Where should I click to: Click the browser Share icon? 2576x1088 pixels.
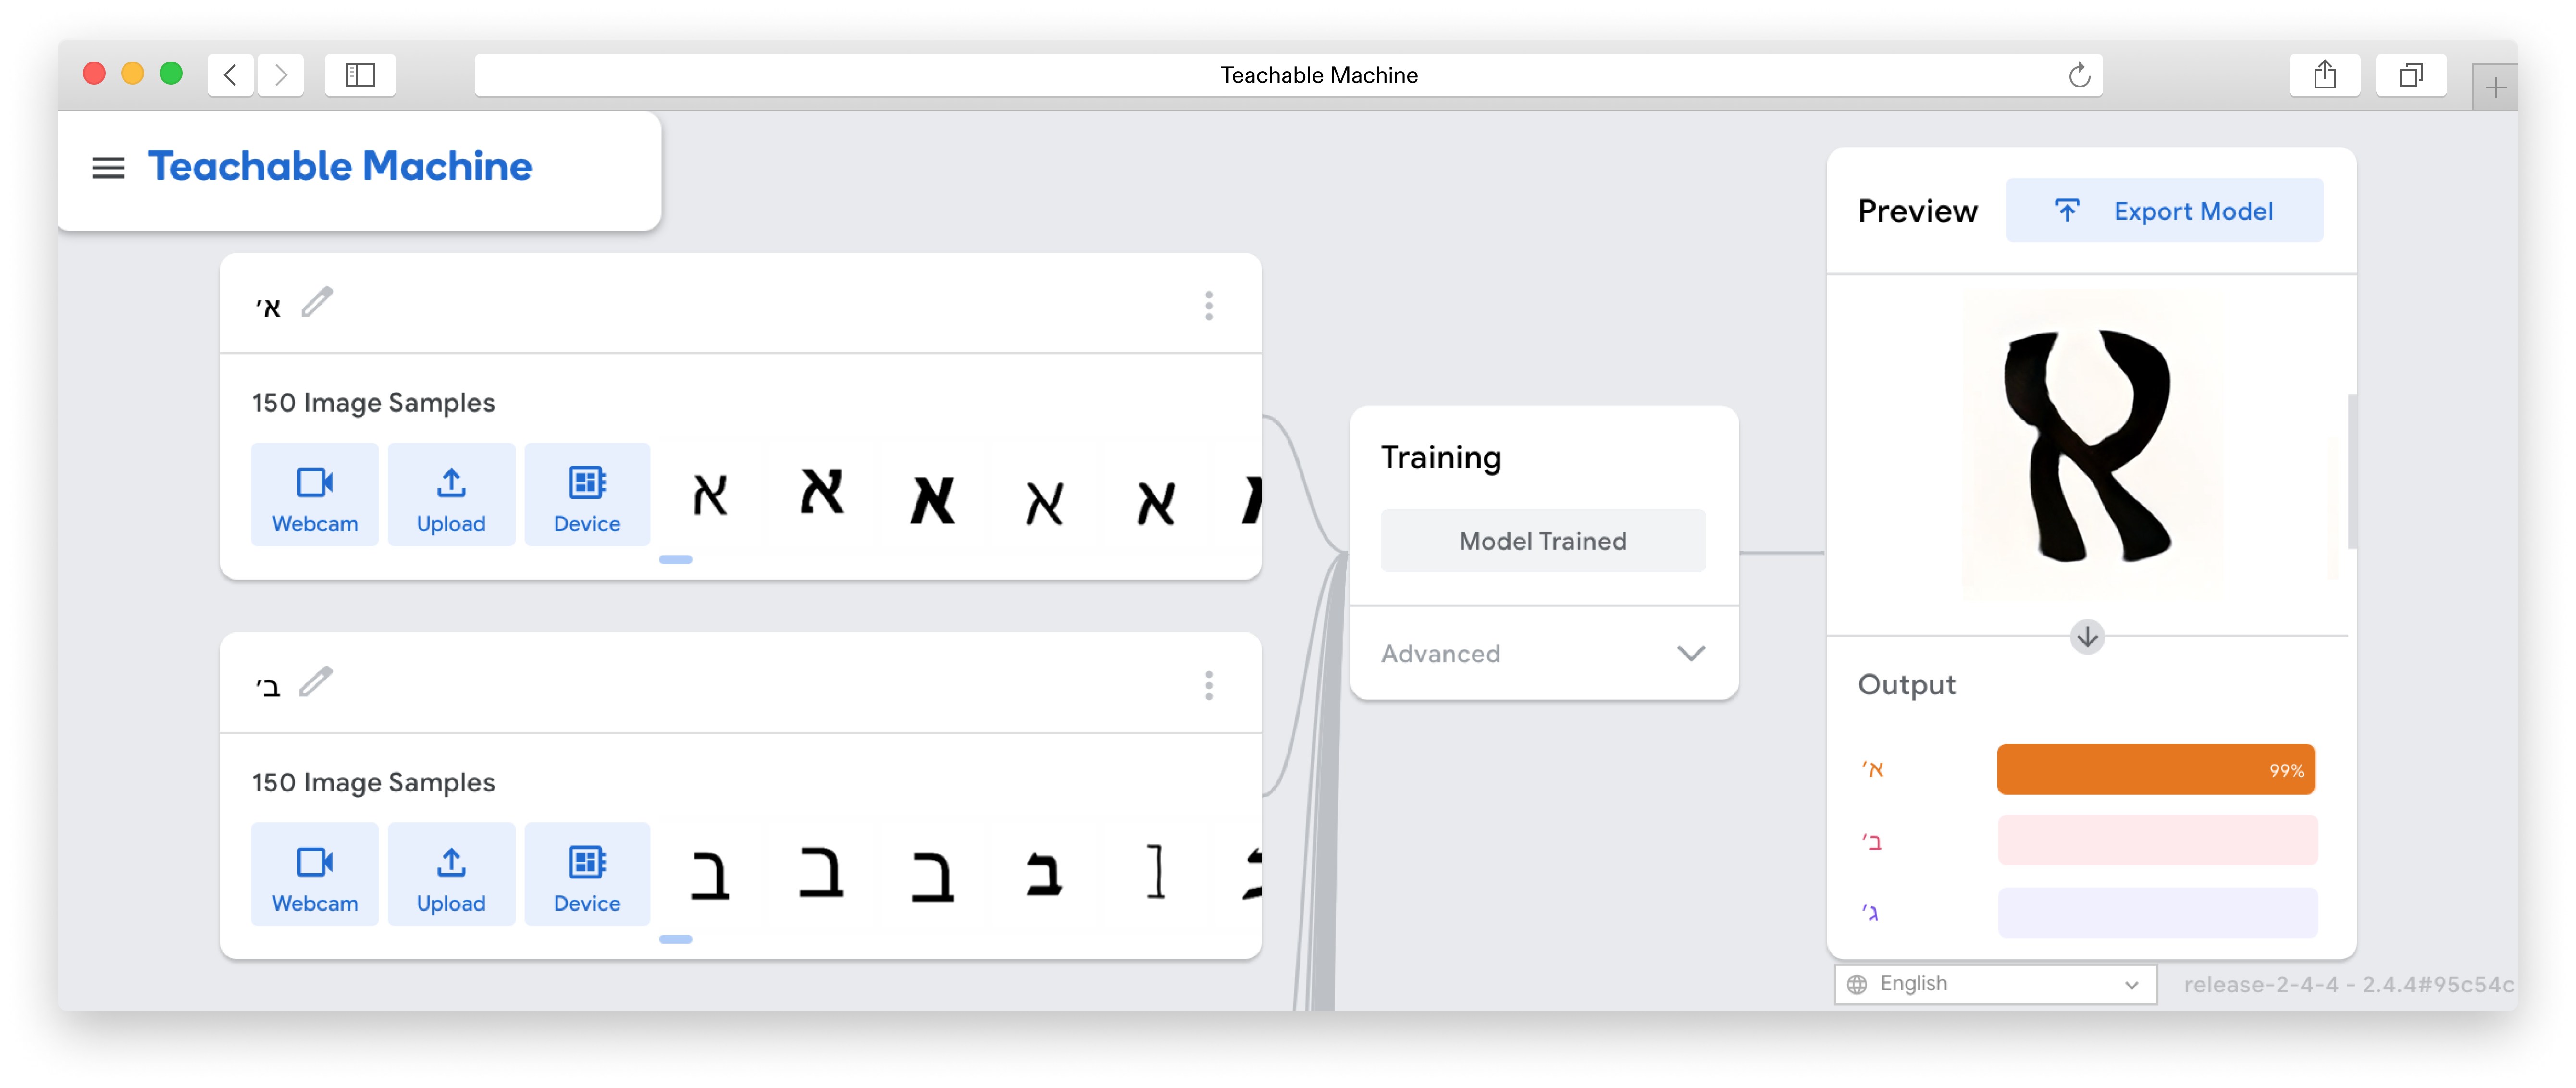click(2324, 75)
